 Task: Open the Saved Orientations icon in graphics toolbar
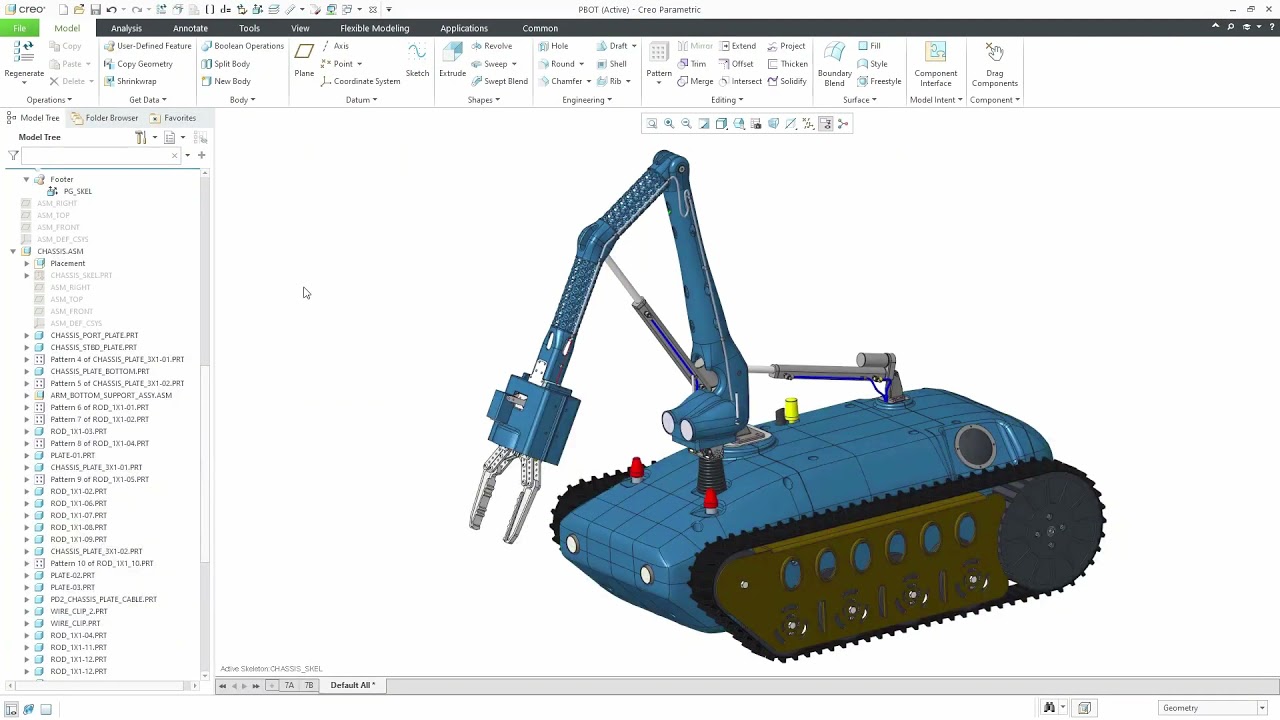coord(739,124)
